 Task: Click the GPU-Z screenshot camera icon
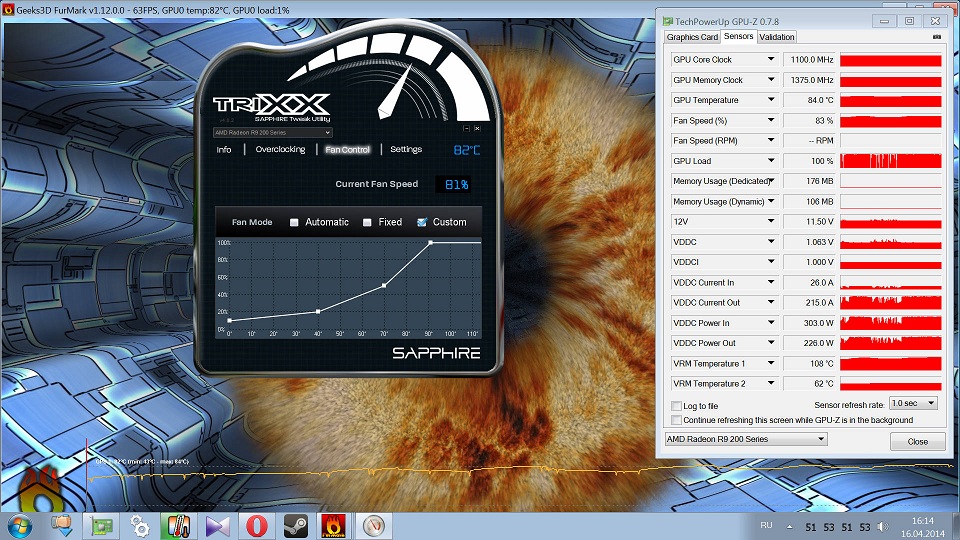pyautogui.click(x=936, y=37)
